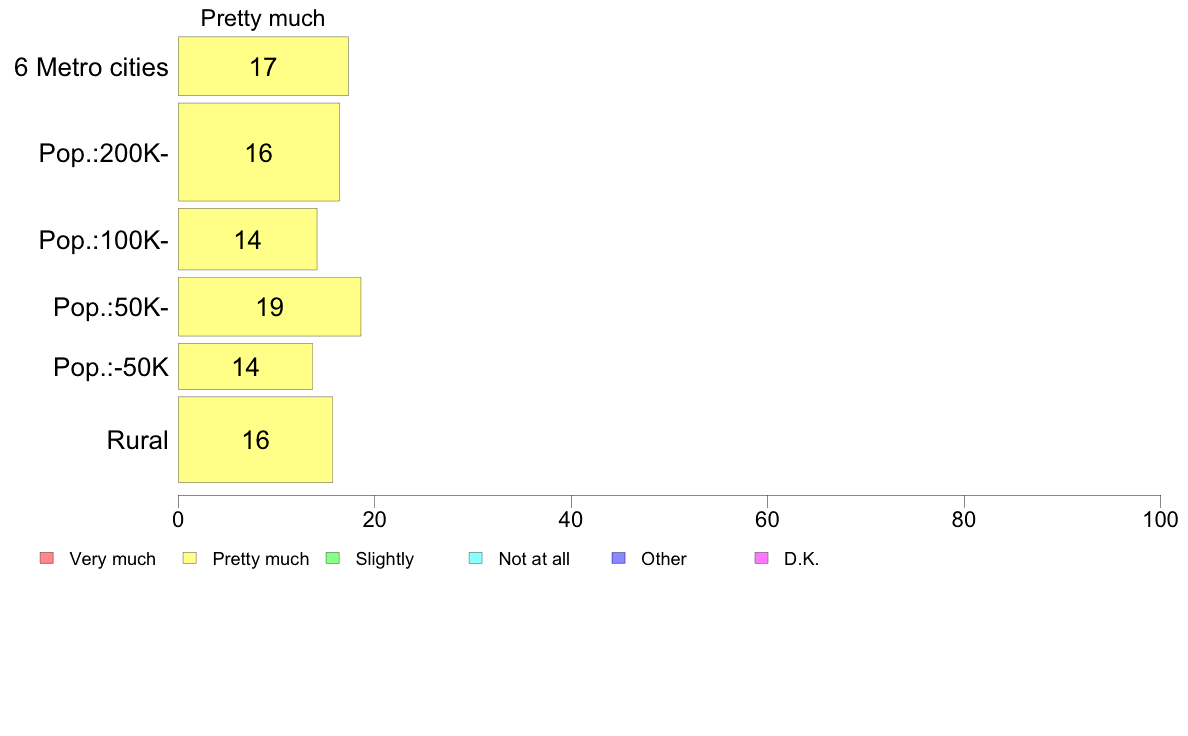Click the 6 Metro cities row label

91,67
